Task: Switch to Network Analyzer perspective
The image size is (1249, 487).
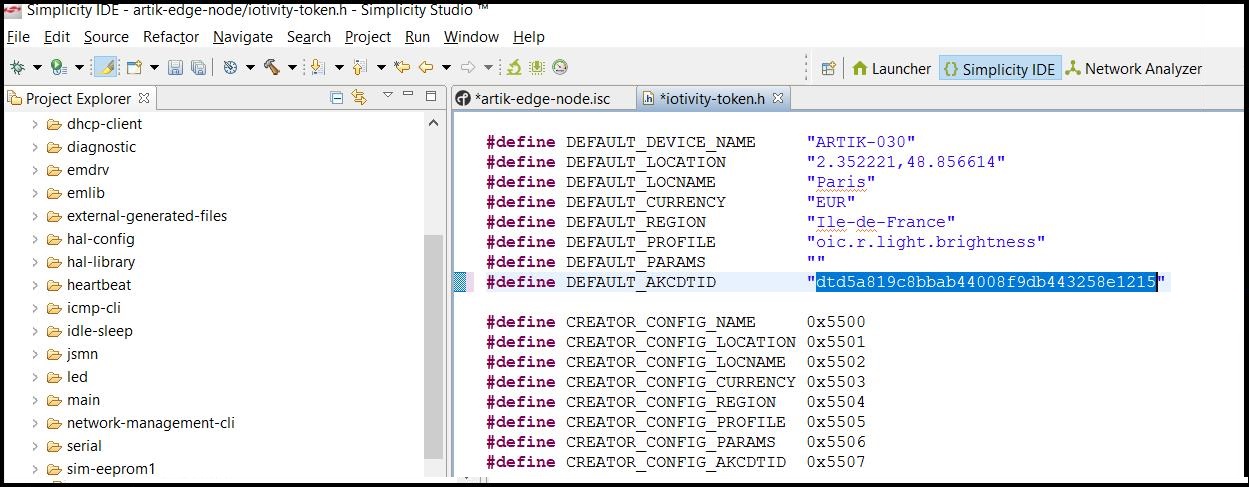Action: pos(1133,68)
